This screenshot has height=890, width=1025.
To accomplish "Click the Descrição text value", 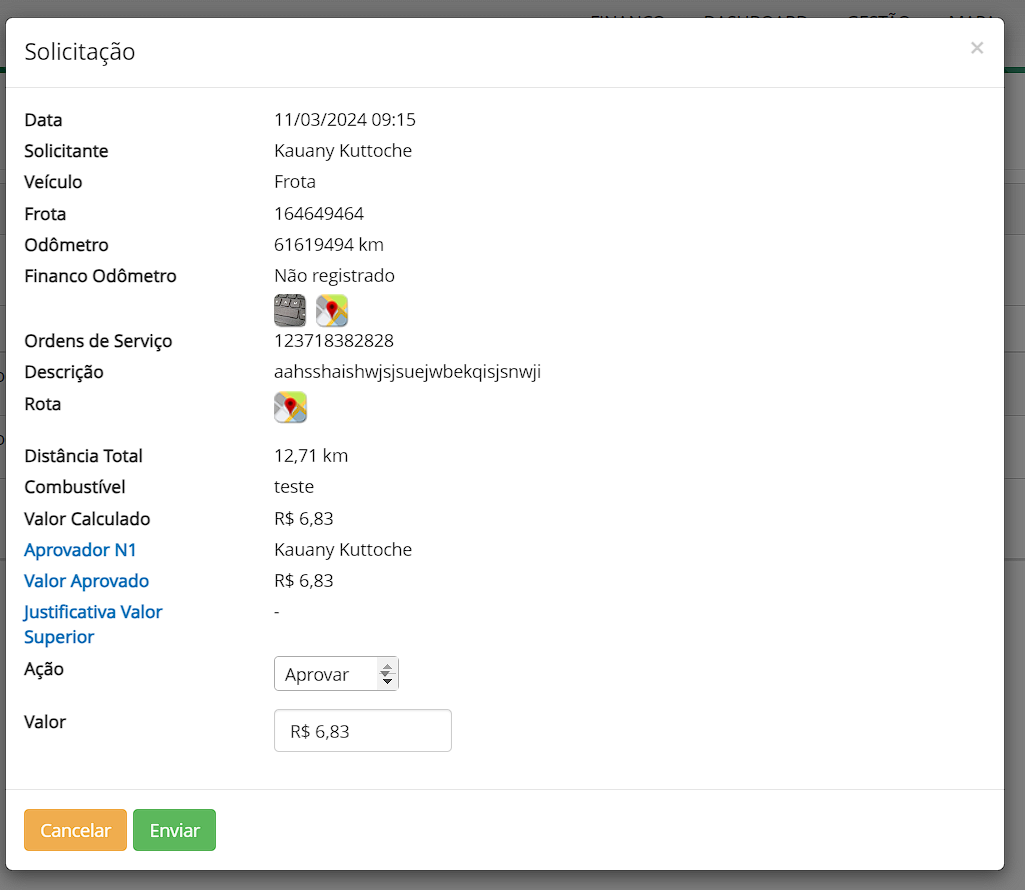I will click(407, 372).
